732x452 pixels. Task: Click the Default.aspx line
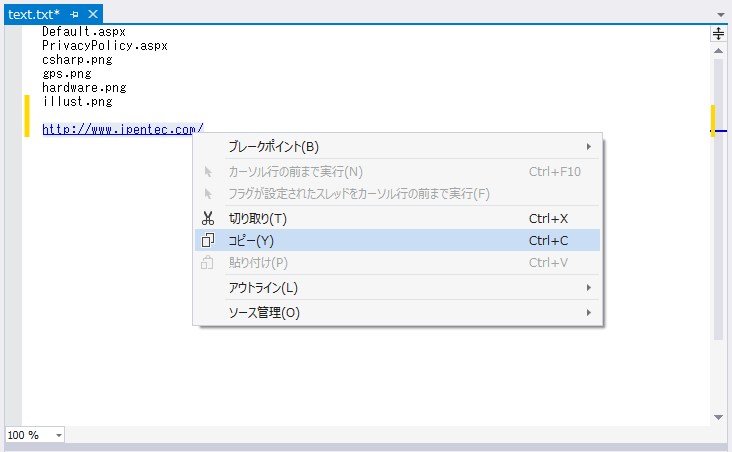[x=84, y=32]
